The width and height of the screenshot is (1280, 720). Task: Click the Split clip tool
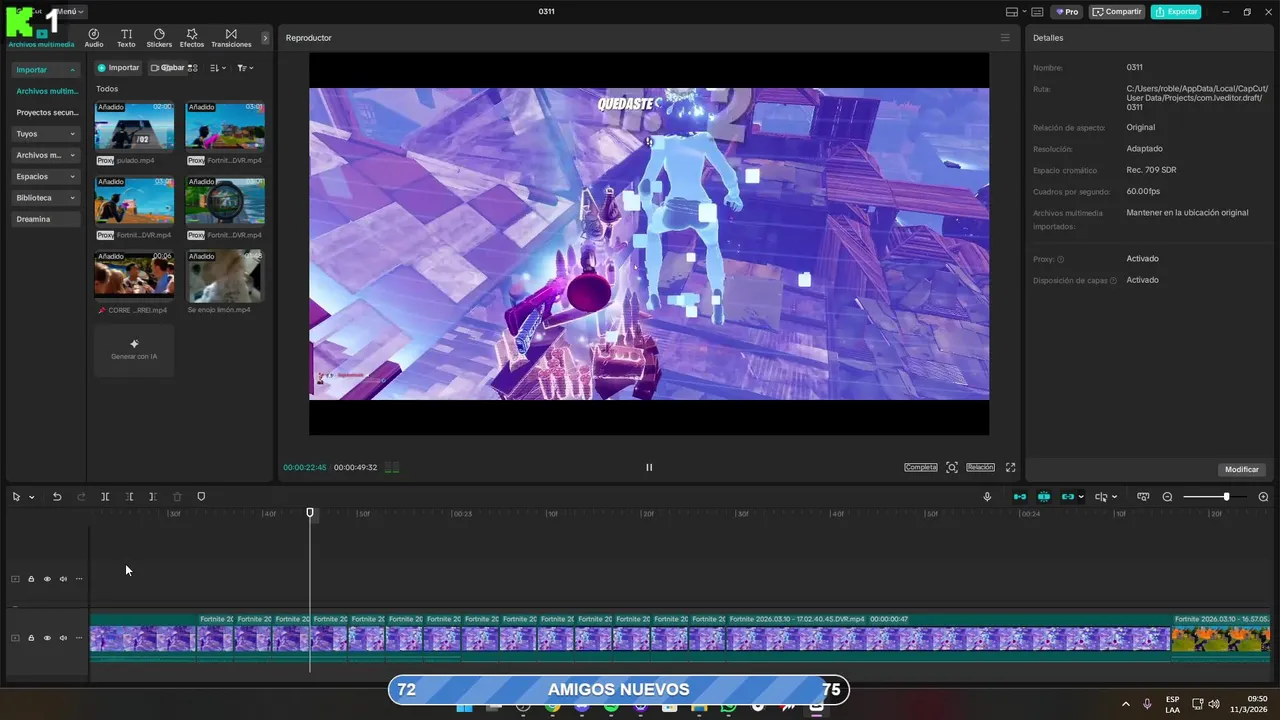pyautogui.click(x=105, y=497)
